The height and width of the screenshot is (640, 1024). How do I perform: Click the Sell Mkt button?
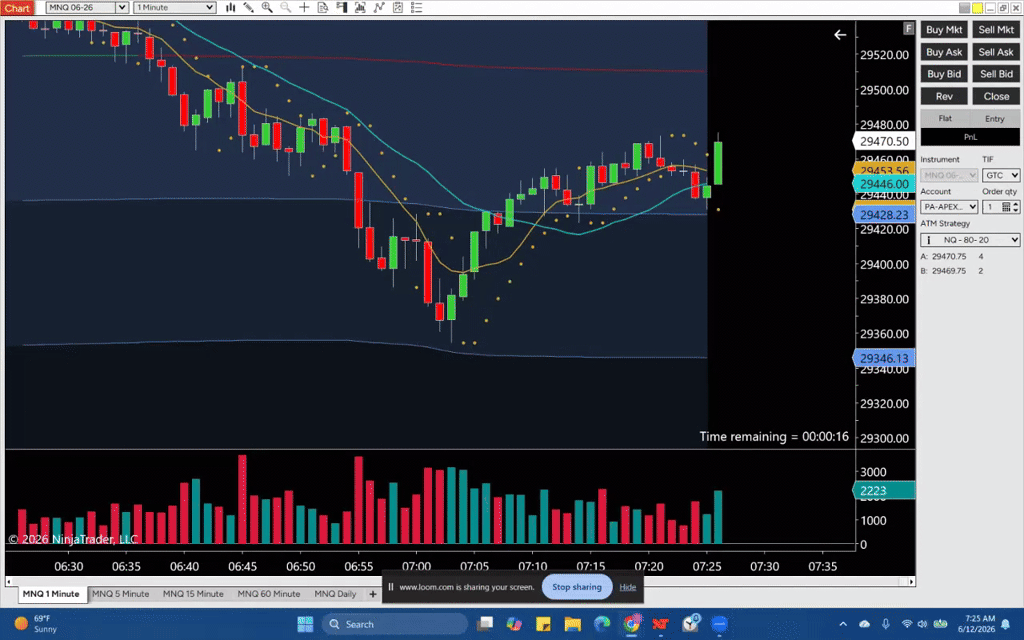tap(996, 29)
